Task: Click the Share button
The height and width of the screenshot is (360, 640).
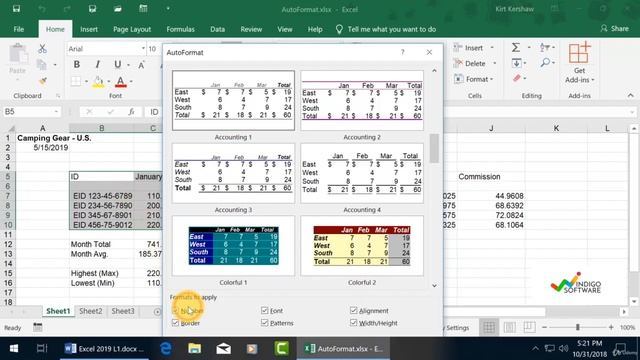Action: tap(614, 29)
